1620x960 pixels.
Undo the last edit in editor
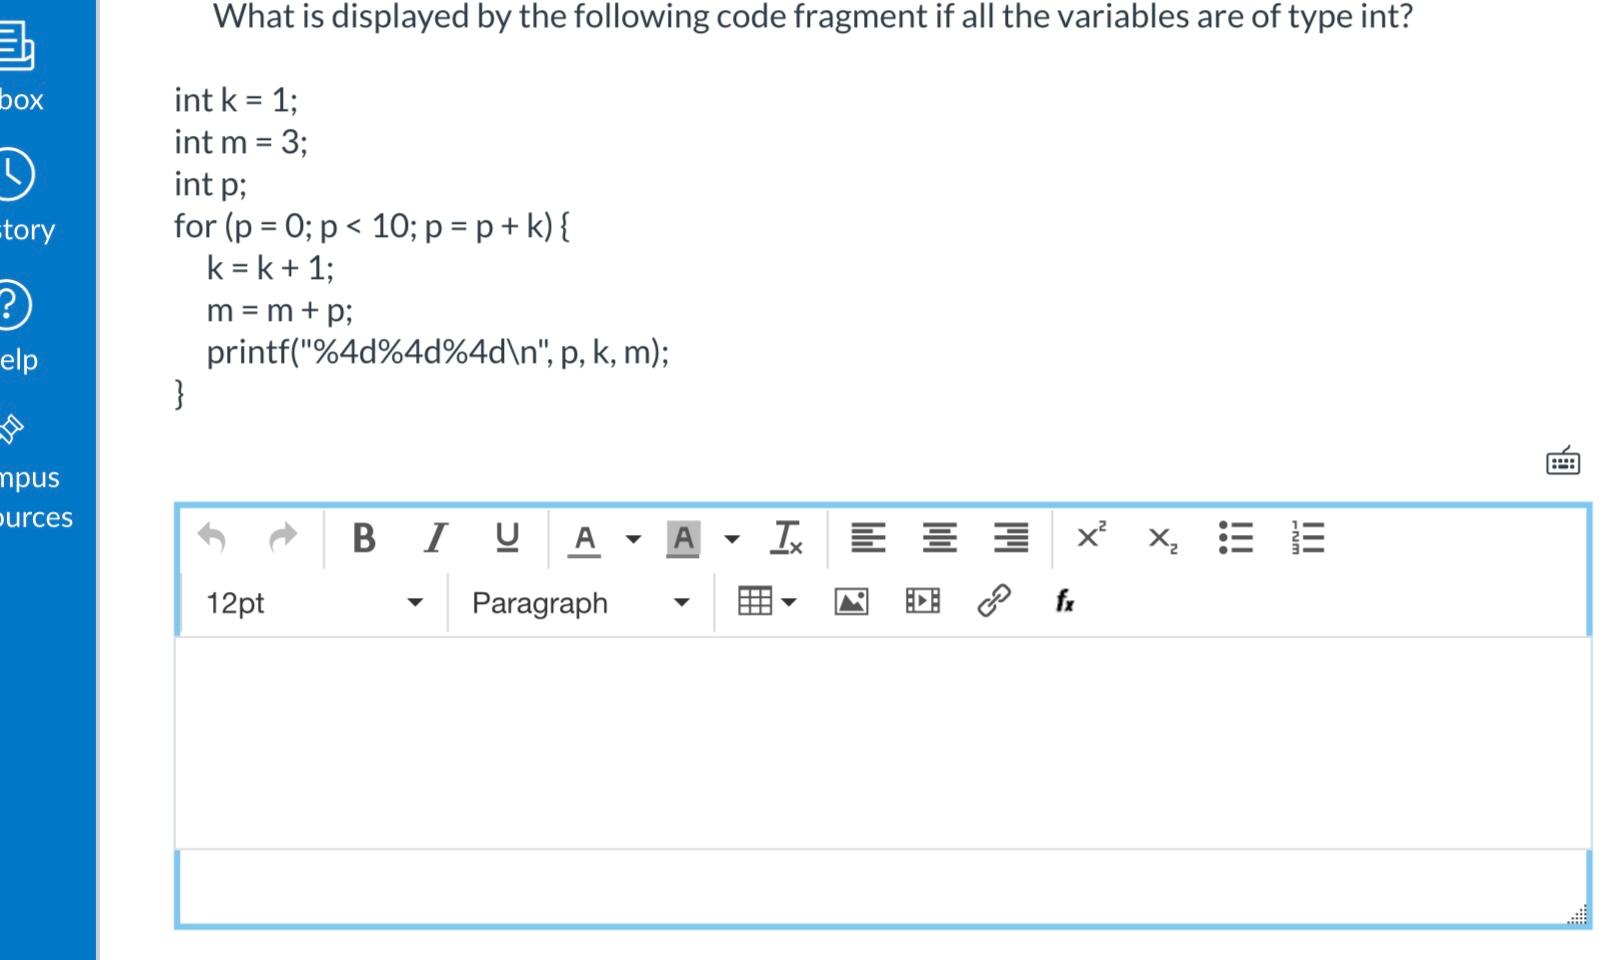[212, 538]
